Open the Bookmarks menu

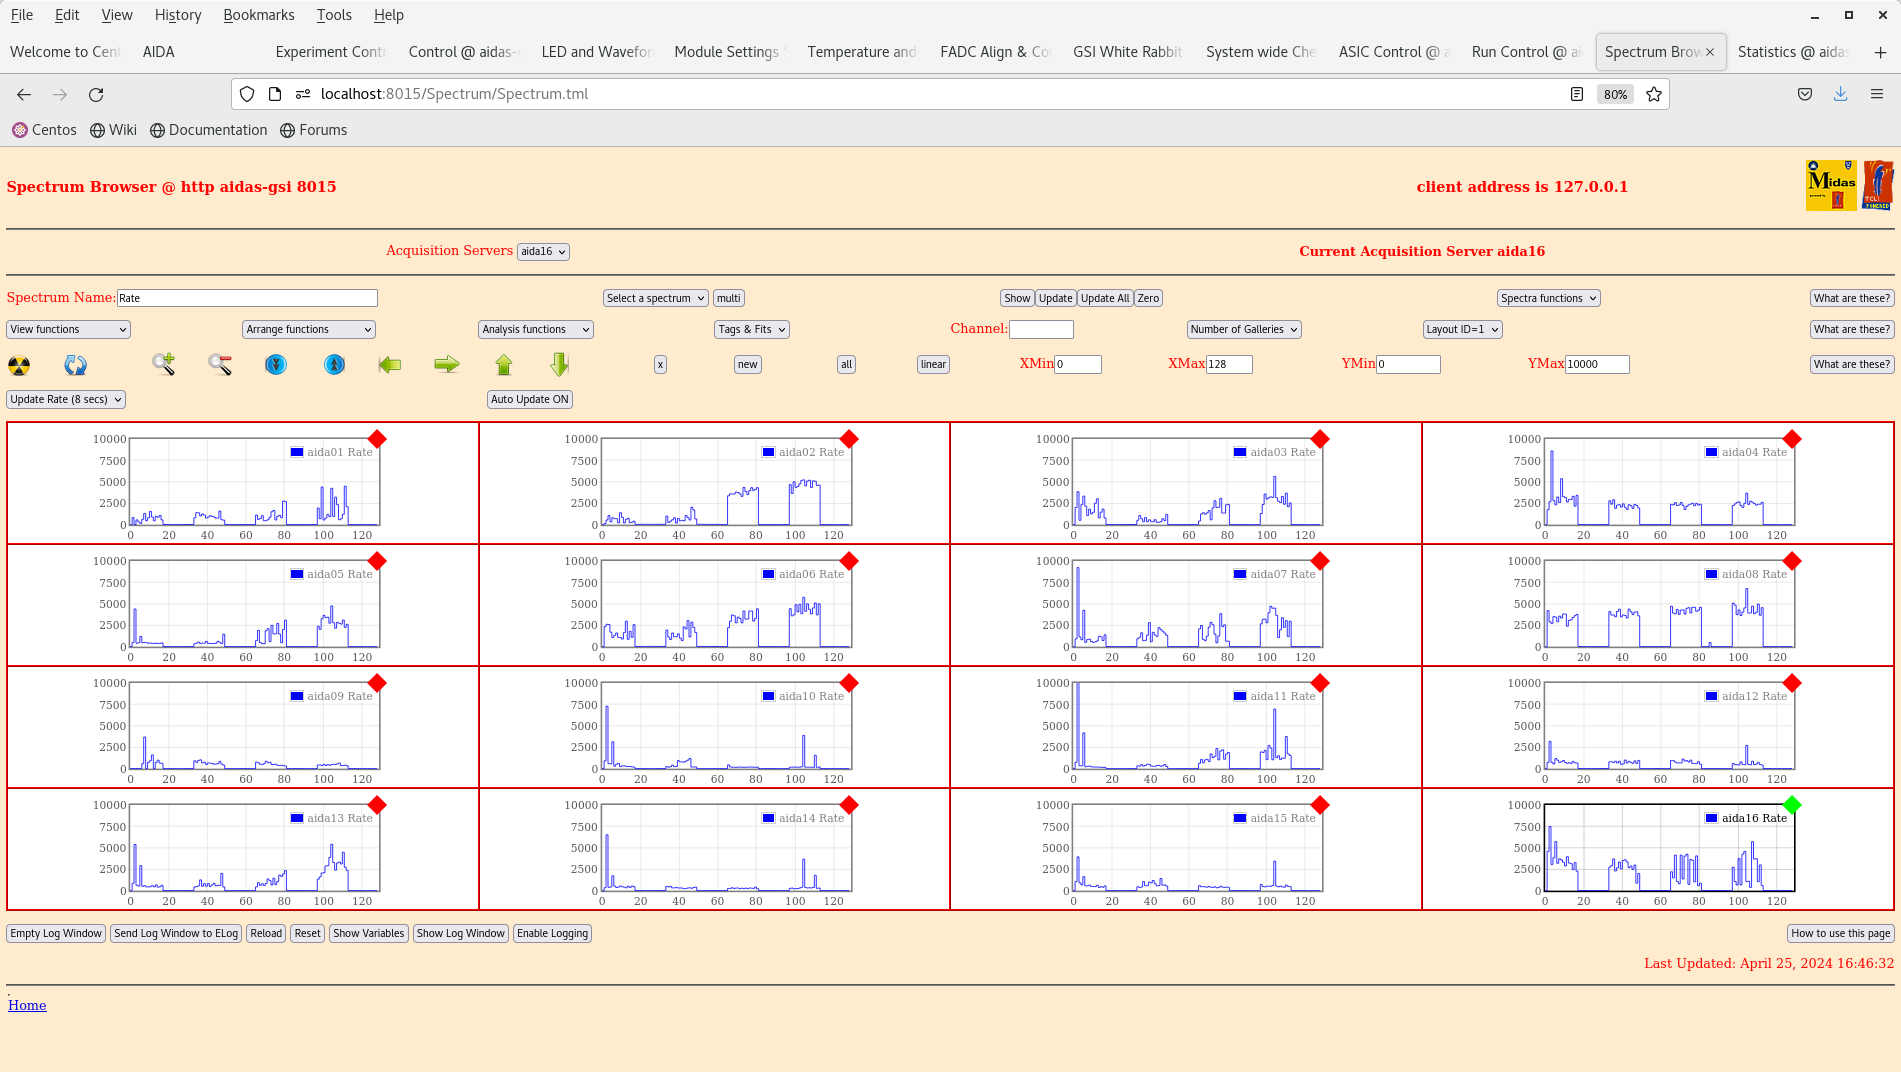tap(258, 15)
